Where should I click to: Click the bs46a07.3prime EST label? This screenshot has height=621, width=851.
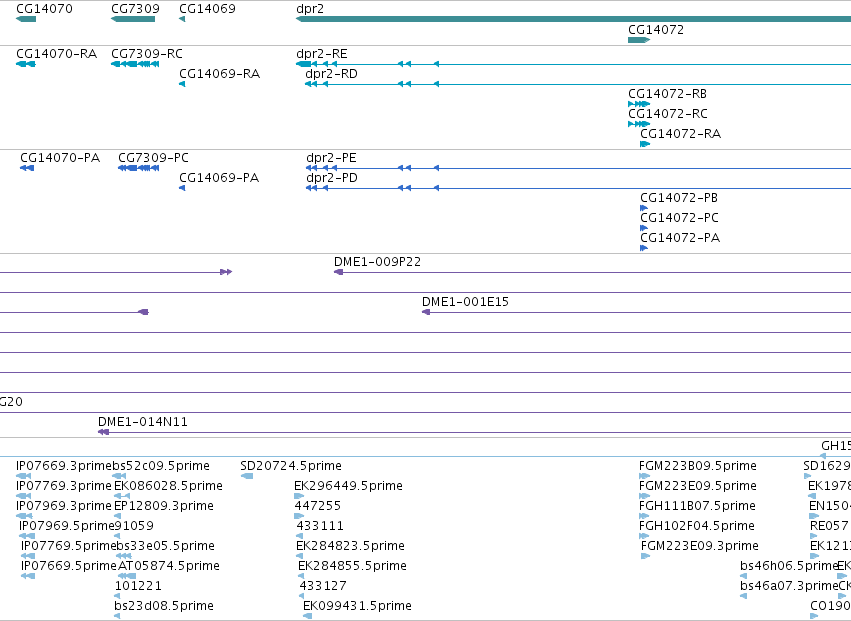coord(789,586)
